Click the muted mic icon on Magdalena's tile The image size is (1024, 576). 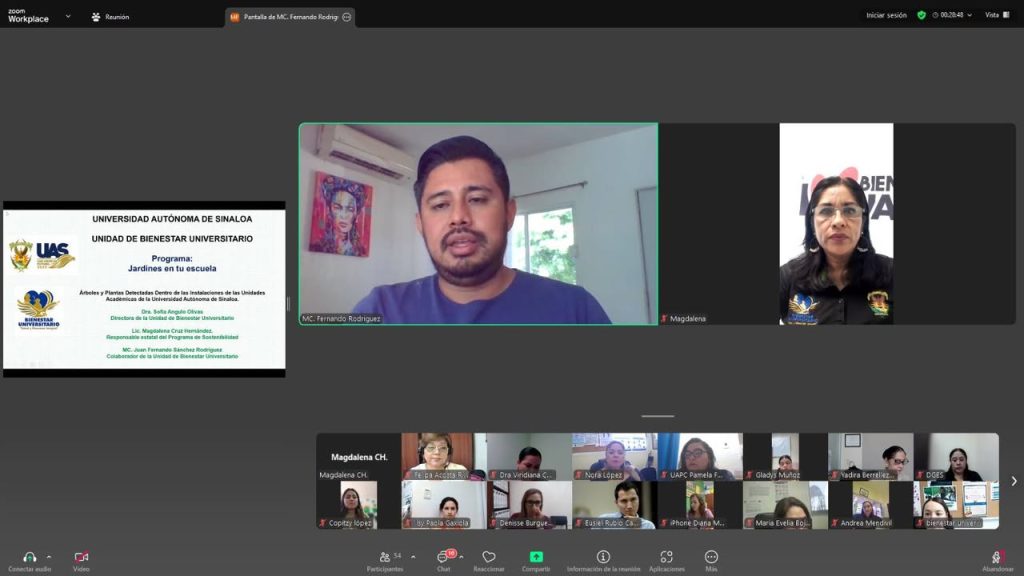[664, 319]
